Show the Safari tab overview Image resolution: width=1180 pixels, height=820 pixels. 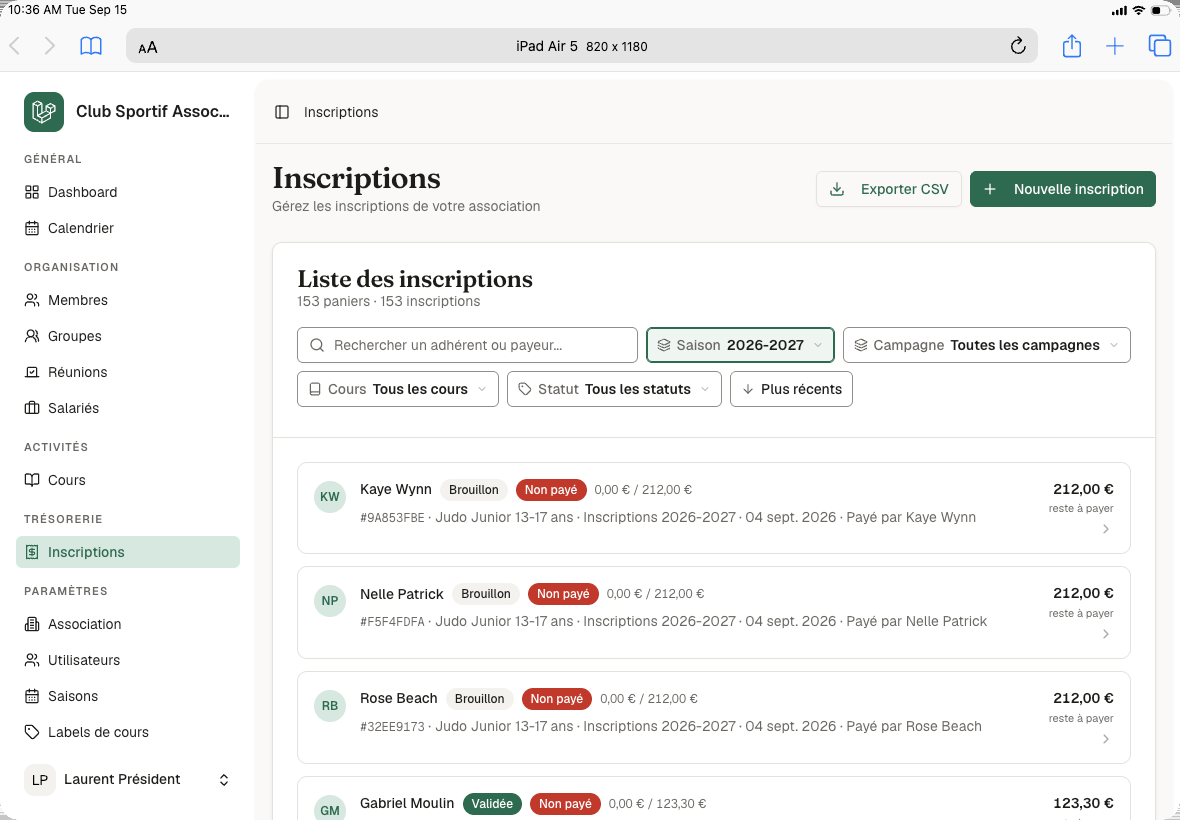pos(1160,46)
